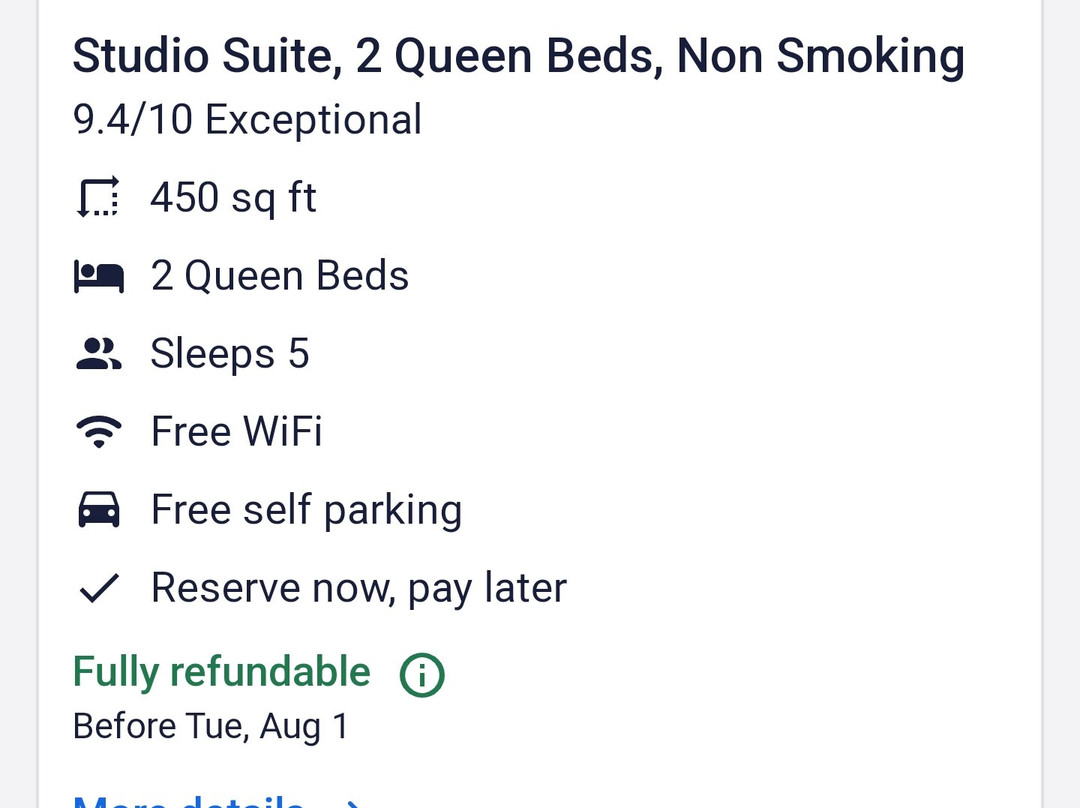Open the Fully refundable info icon

(421, 675)
